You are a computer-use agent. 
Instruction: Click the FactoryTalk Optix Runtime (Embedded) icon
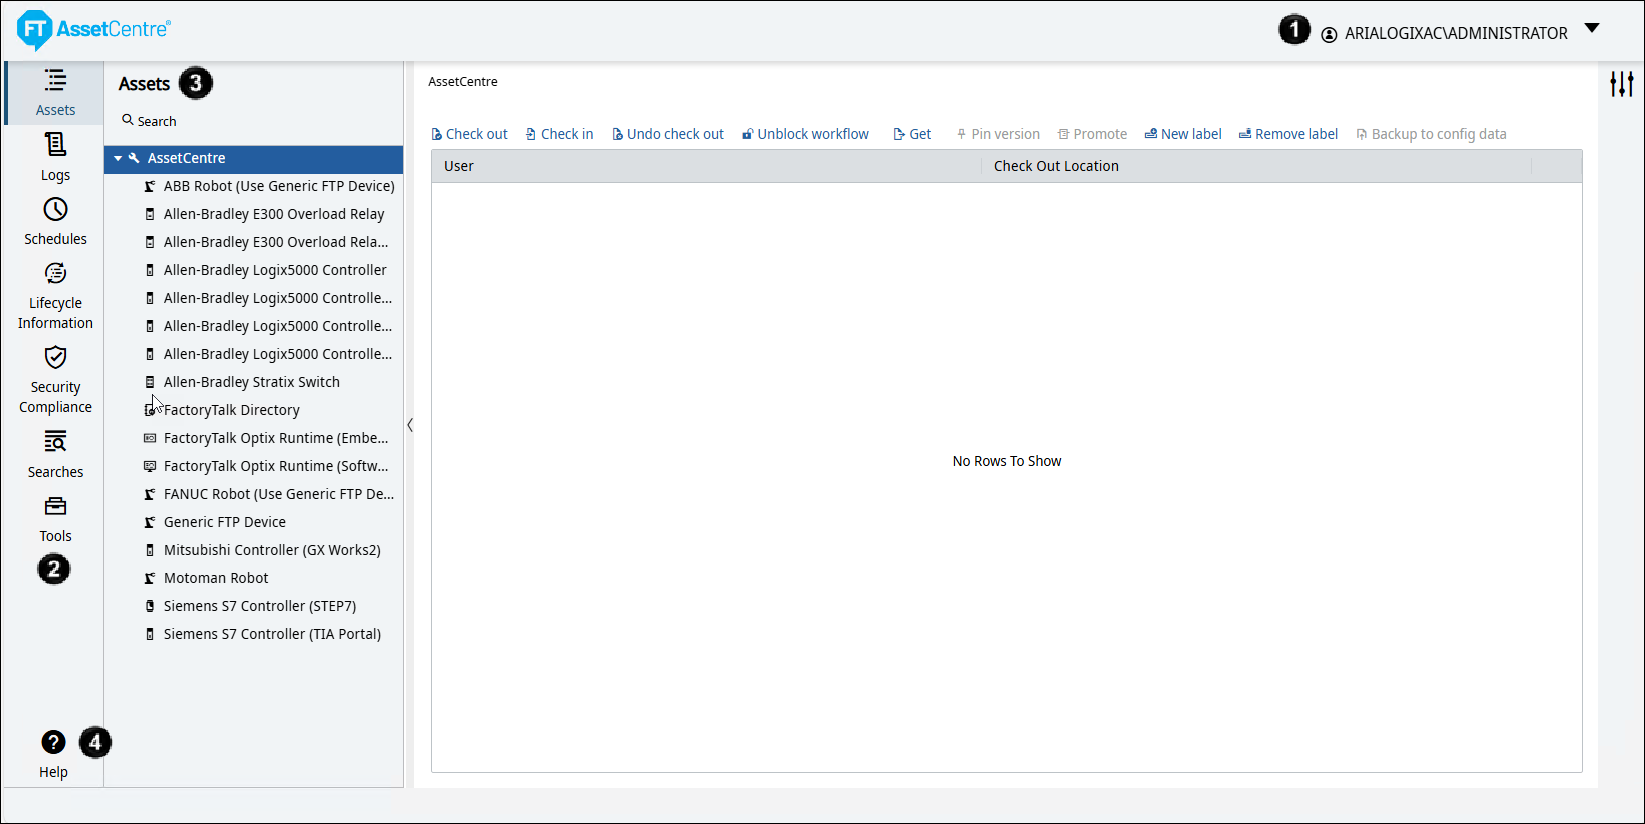pyautogui.click(x=150, y=438)
